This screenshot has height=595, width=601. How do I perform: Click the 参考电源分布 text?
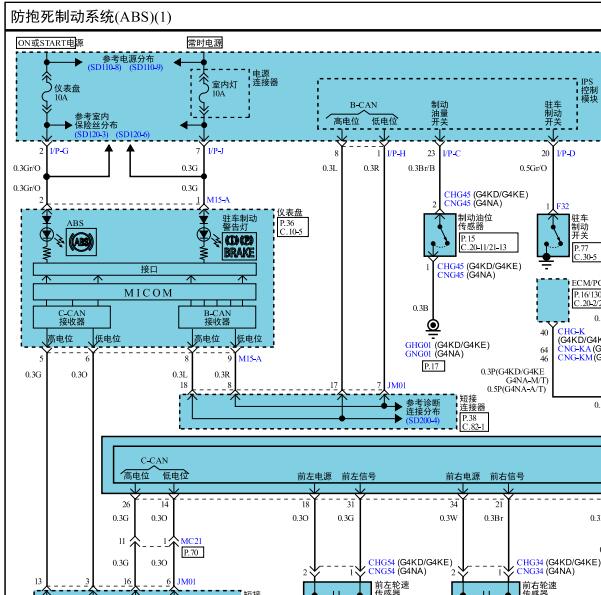pyautogui.click(x=128, y=59)
